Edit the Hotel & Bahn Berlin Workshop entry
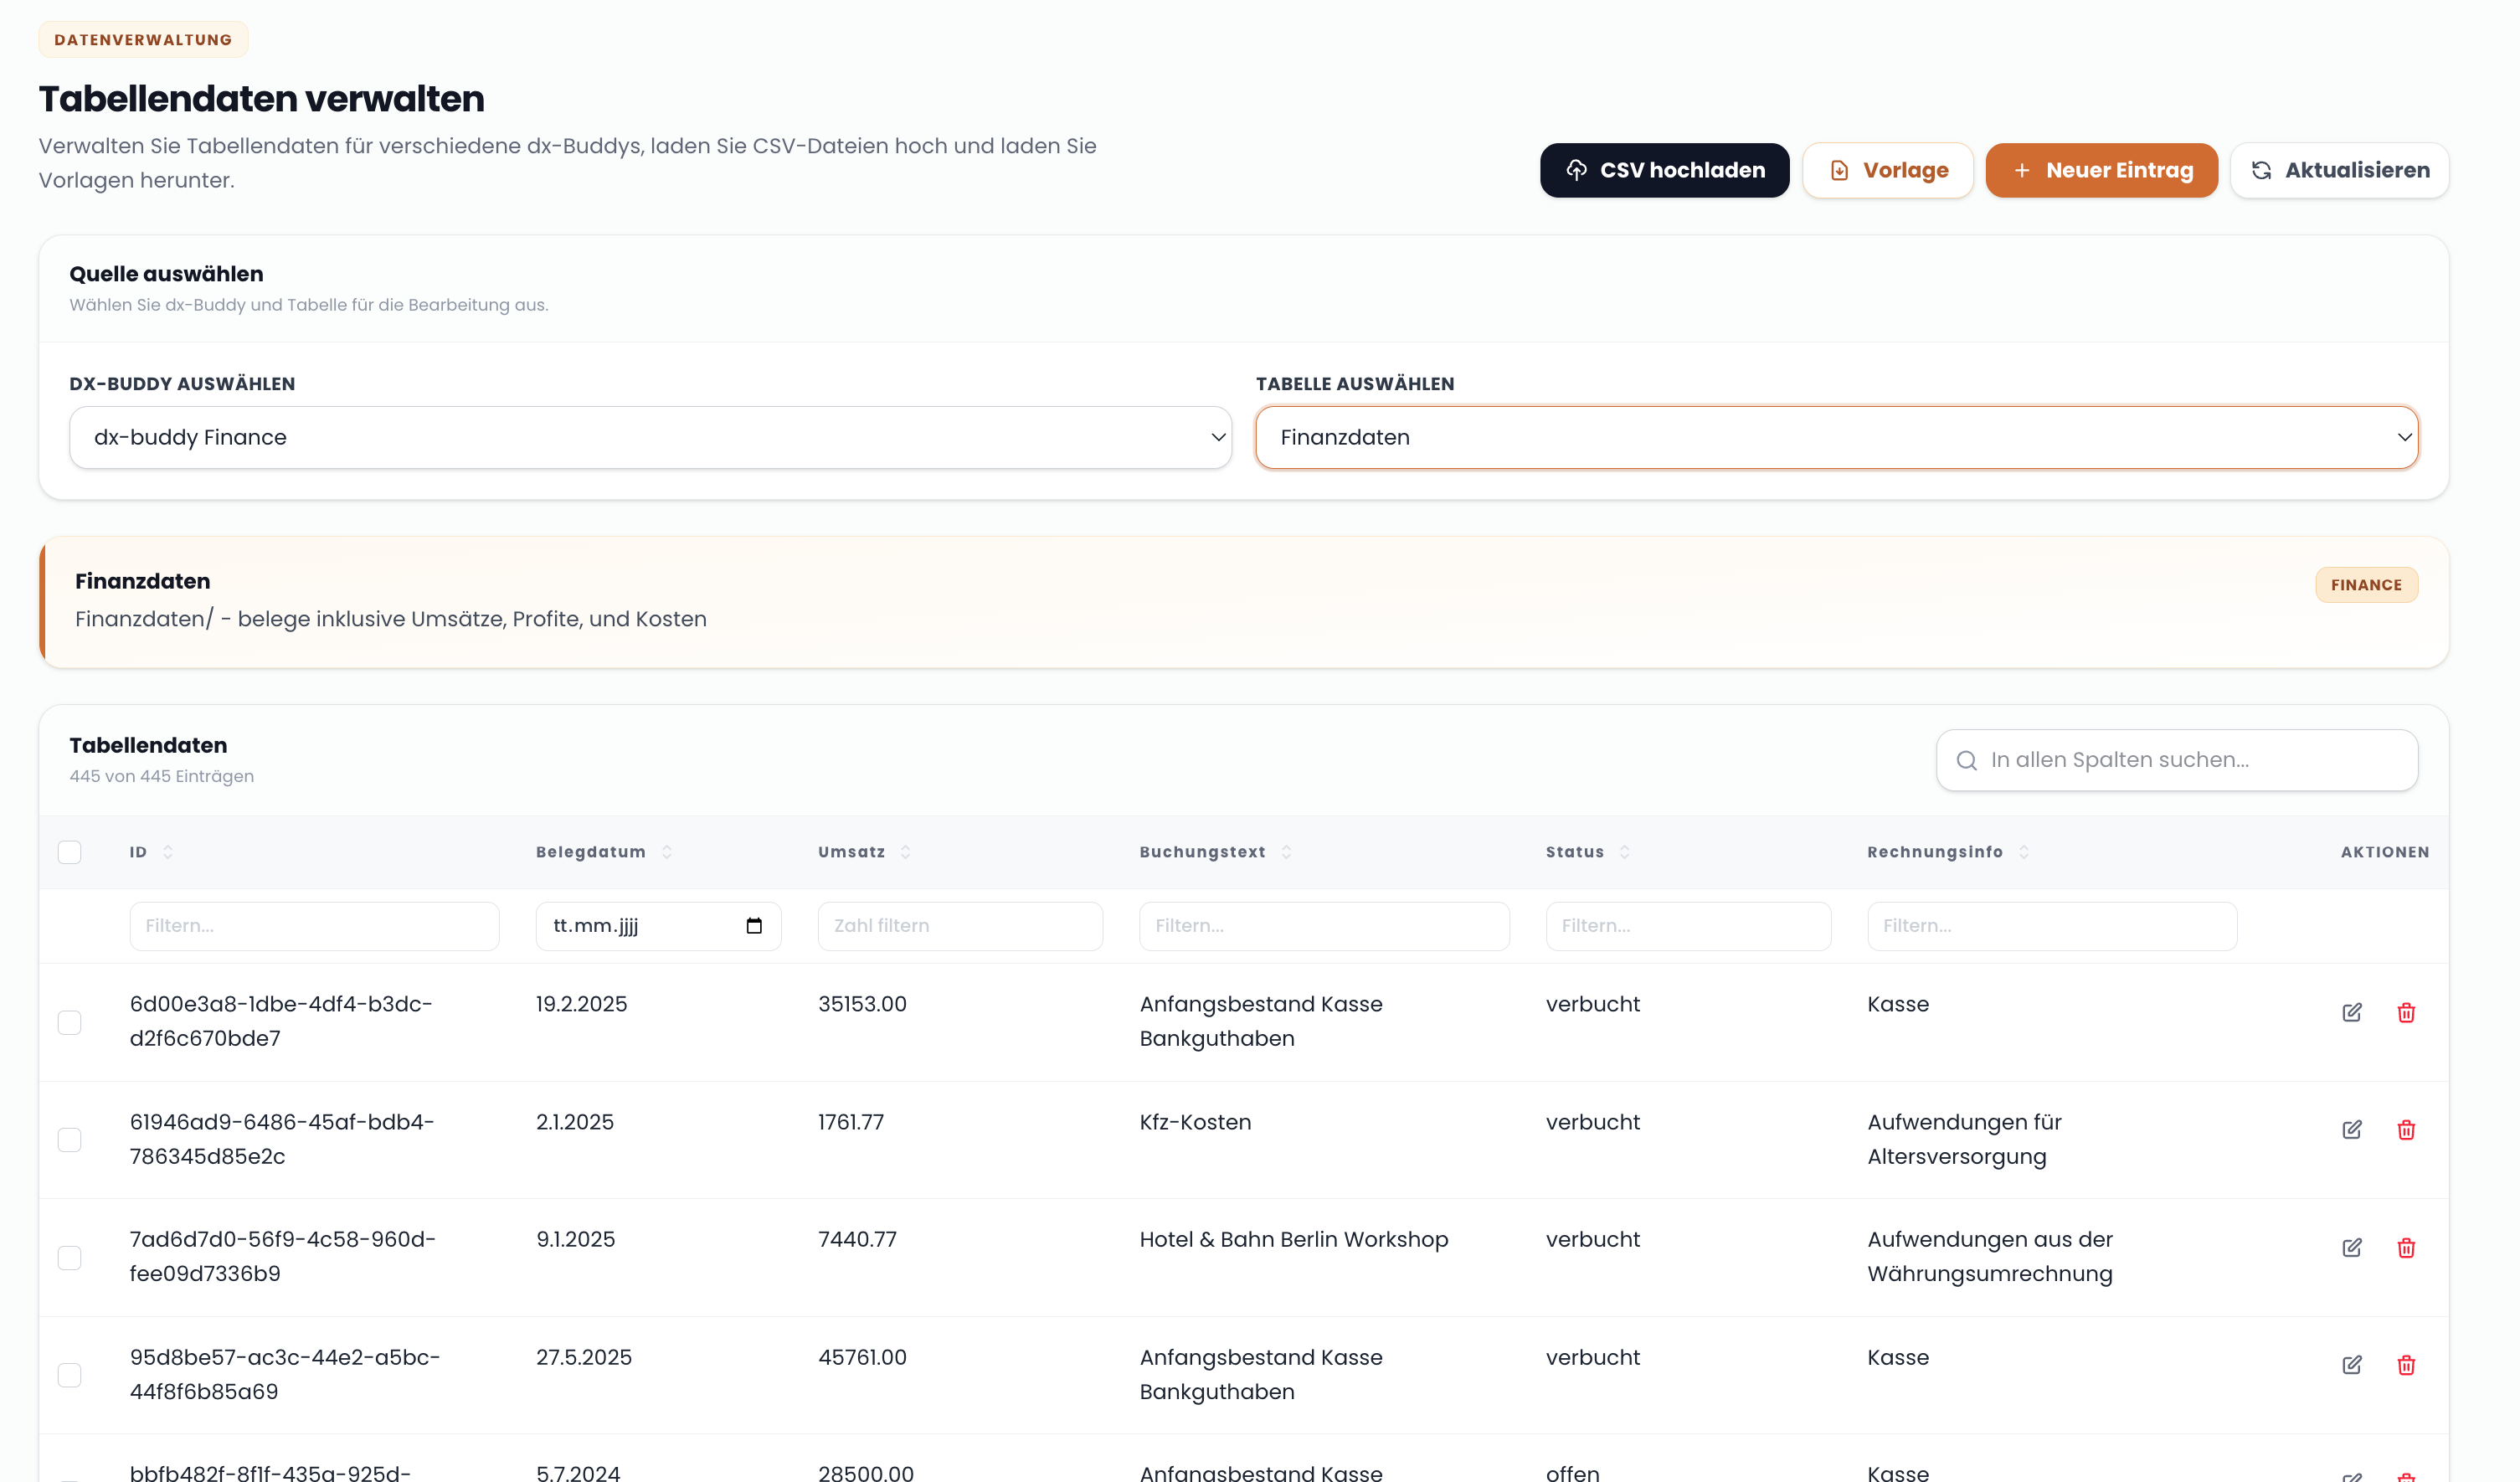 point(2351,1247)
